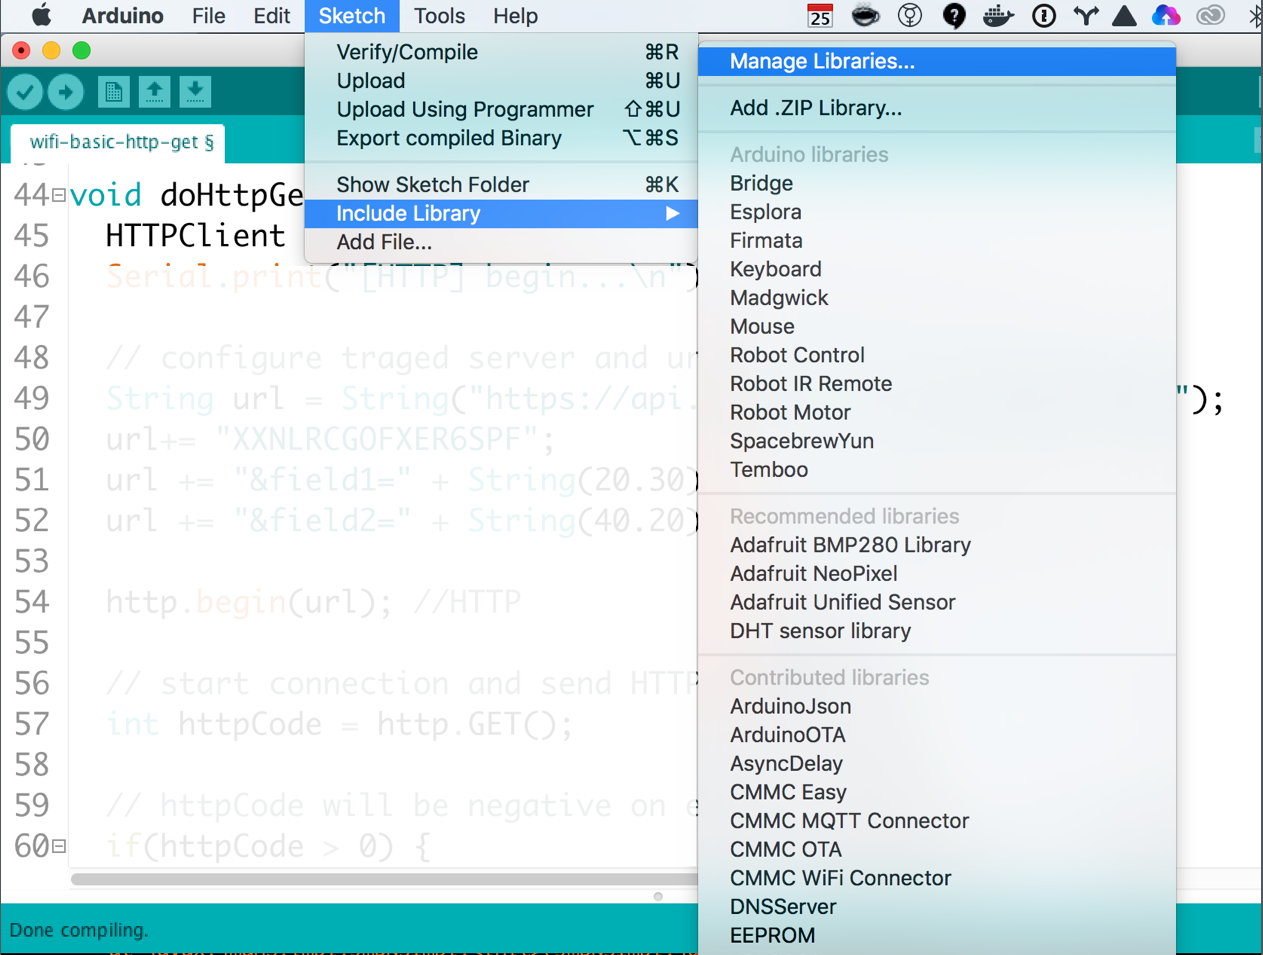The height and width of the screenshot is (955, 1263).
Task: Click the Save sketch down-arrow icon
Action: click(195, 92)
